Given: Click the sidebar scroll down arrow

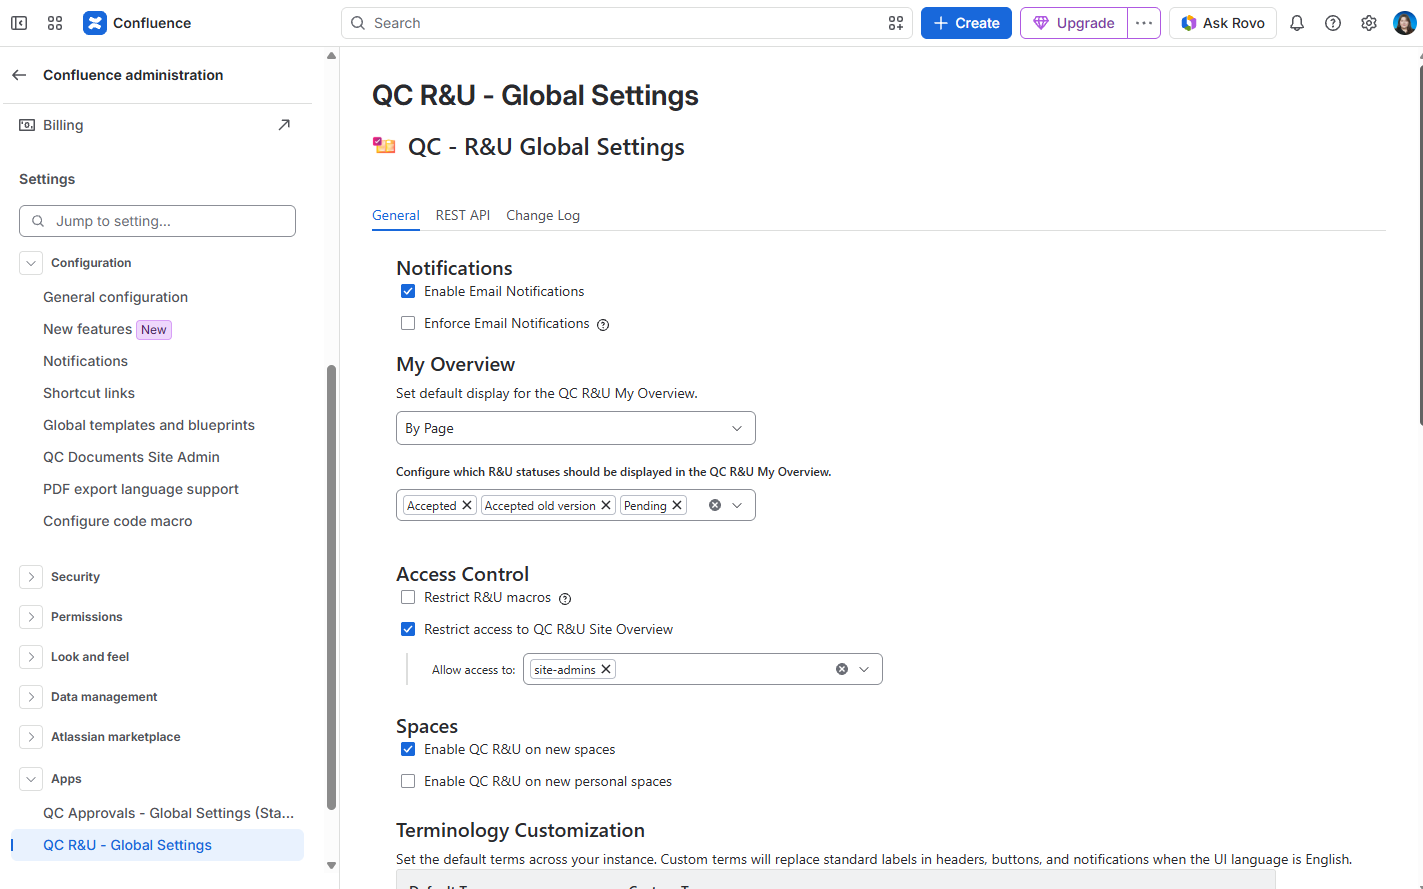Looking at the screenshot, I should pos(331,866).
